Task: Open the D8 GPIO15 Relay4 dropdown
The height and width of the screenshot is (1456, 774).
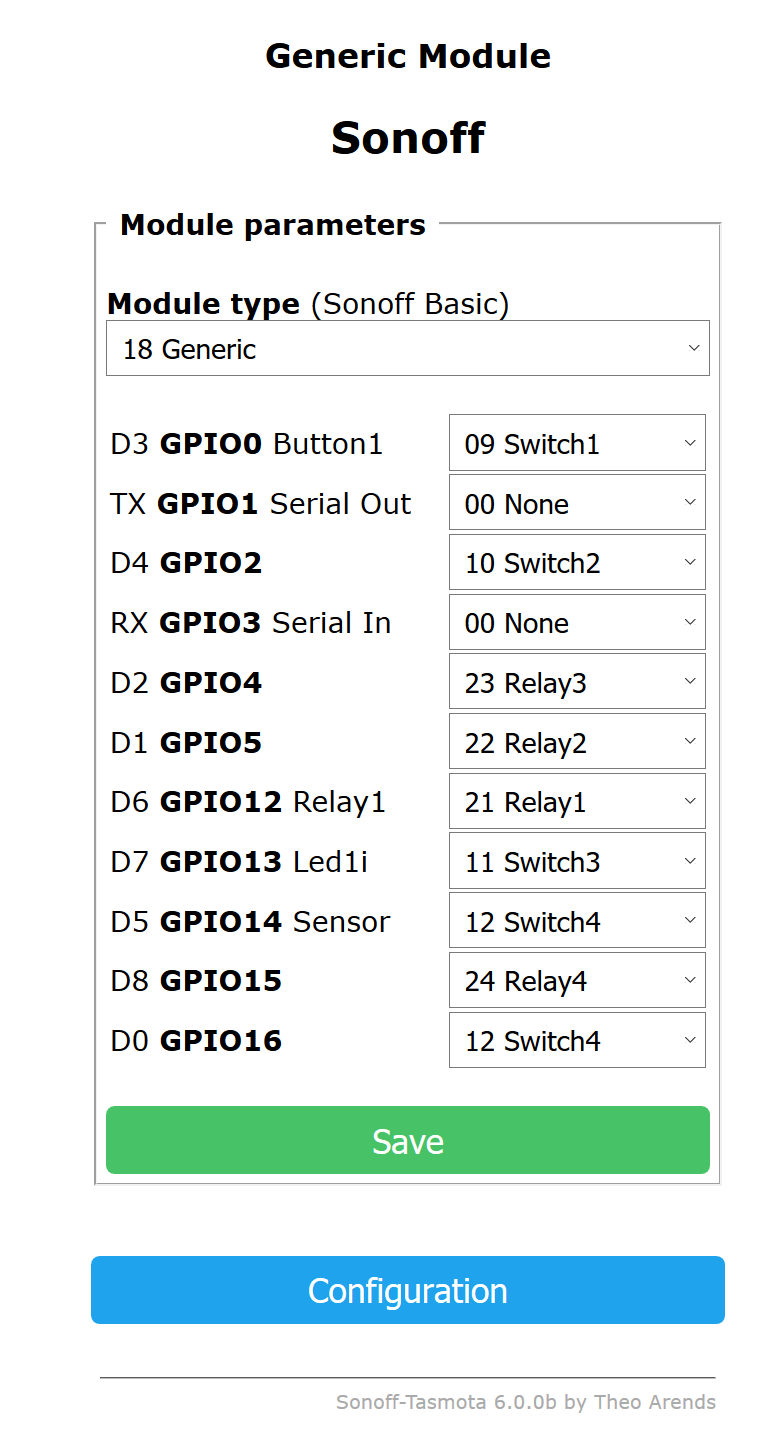Action: (576, 980)
